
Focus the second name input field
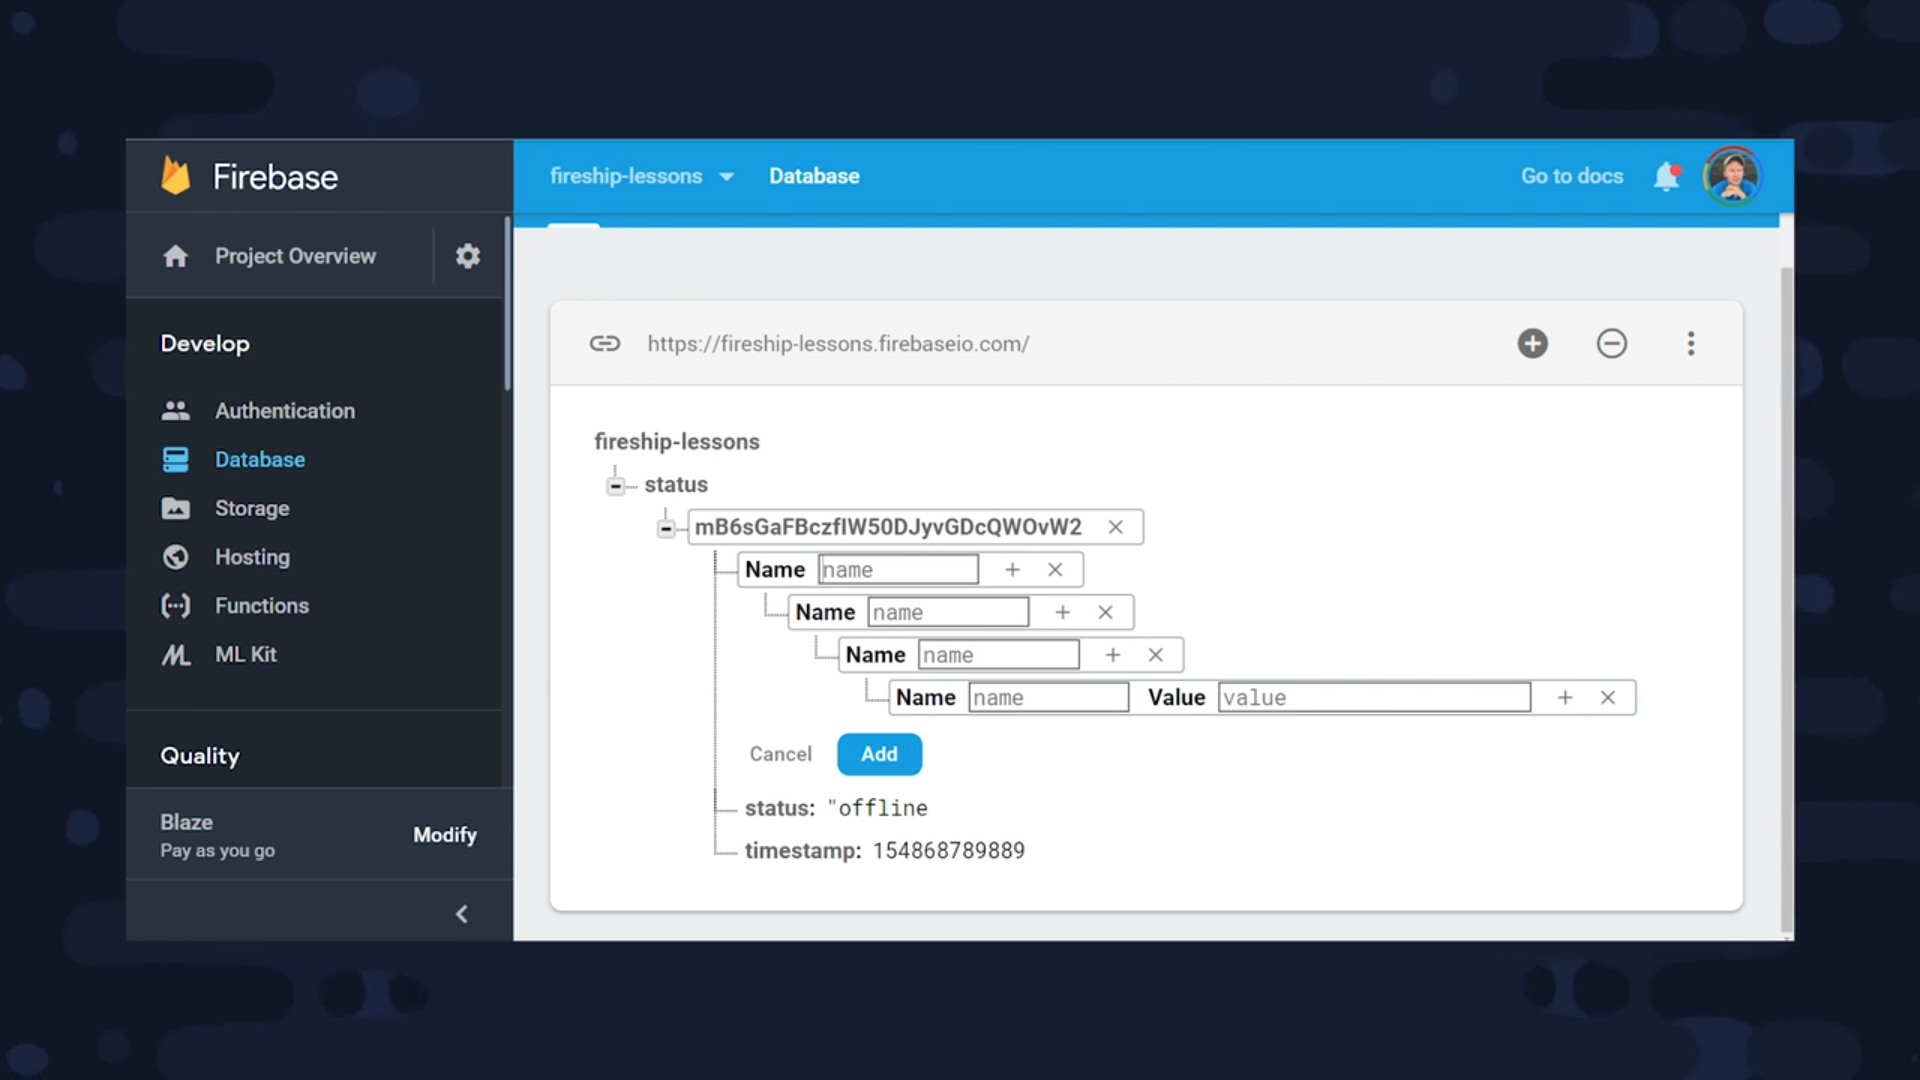click(x=948, y=612)
